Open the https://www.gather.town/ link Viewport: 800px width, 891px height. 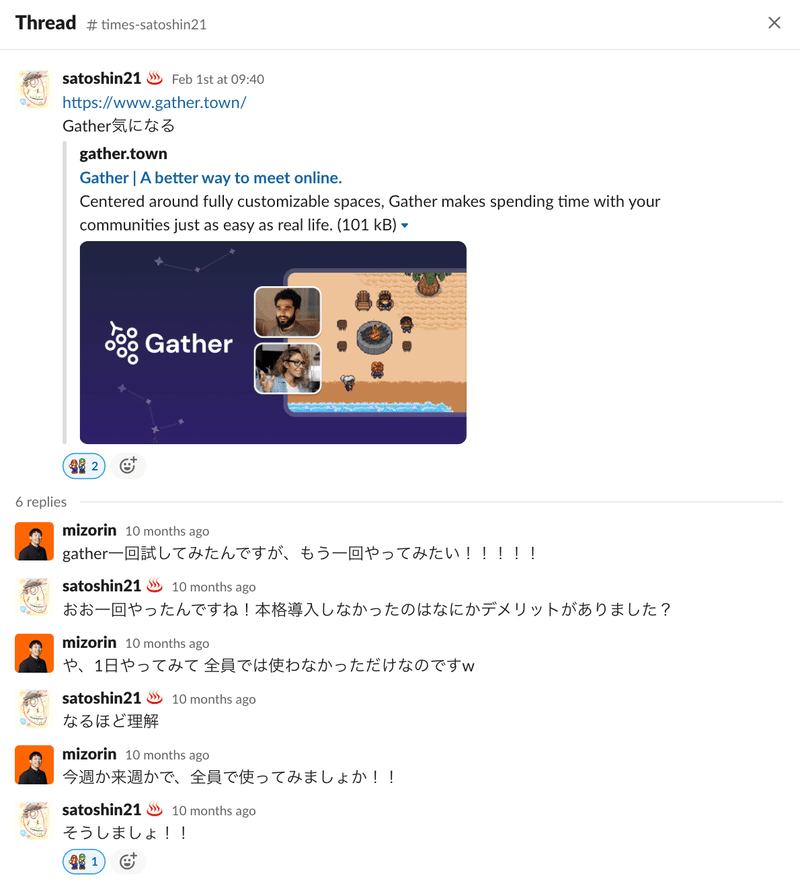(154, 102)
